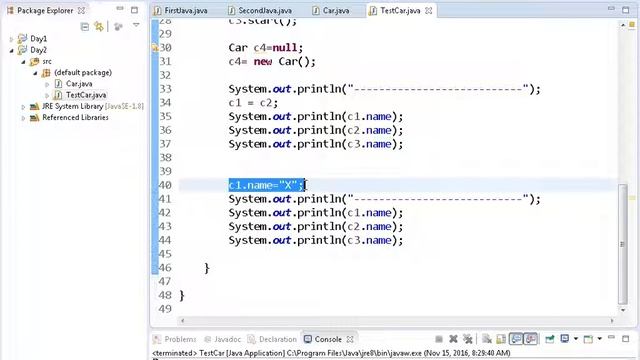Click the editor scroll up arrow

pyautogui.click(x=622, y=25)
